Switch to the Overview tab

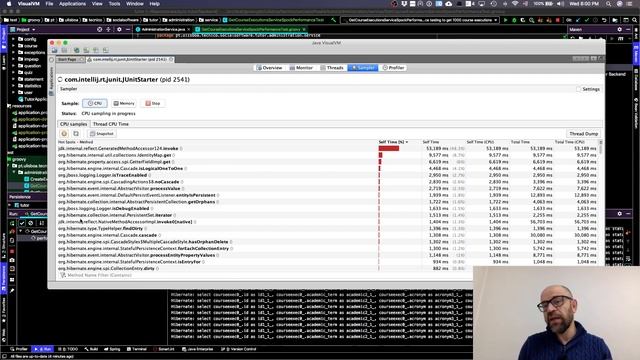click(269, 68)
